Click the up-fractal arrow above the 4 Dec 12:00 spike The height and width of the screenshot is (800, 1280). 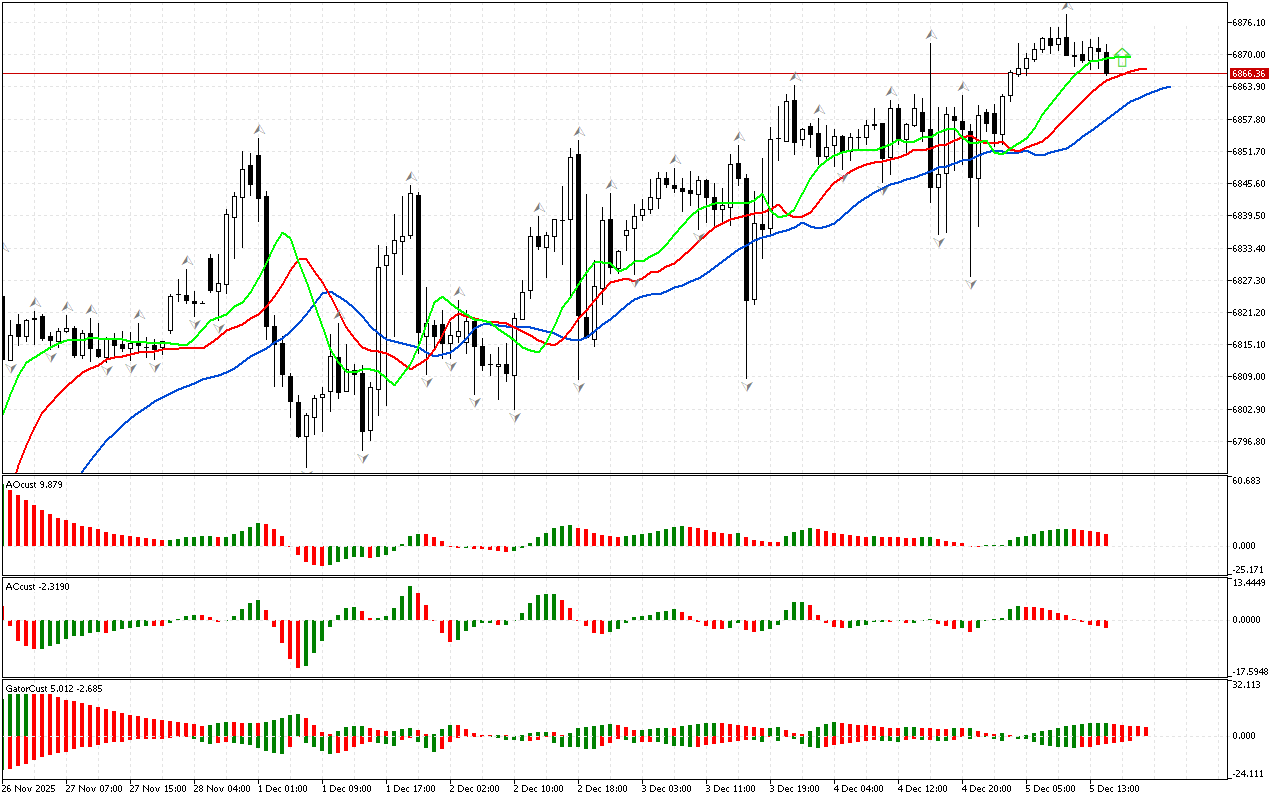pyautogui.click(x=931, y=34)
